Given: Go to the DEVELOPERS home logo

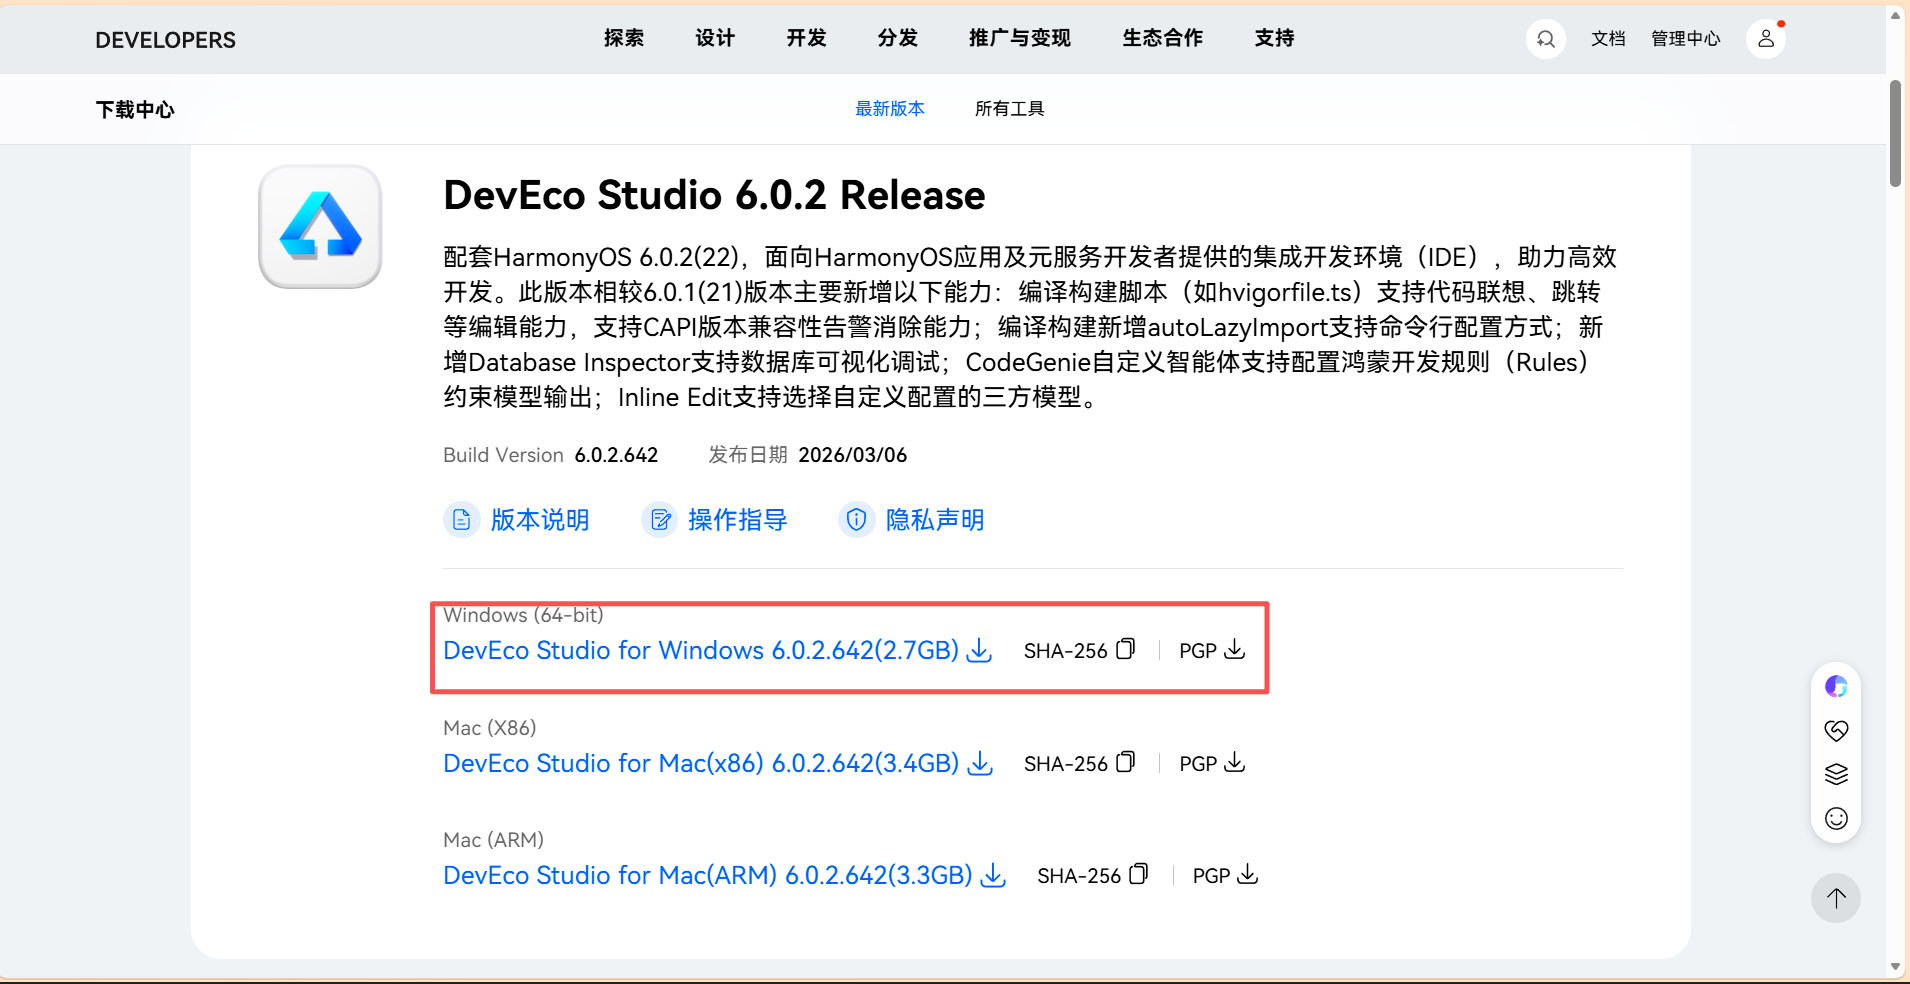Looking at the screenshot, I should pos(166,40).
